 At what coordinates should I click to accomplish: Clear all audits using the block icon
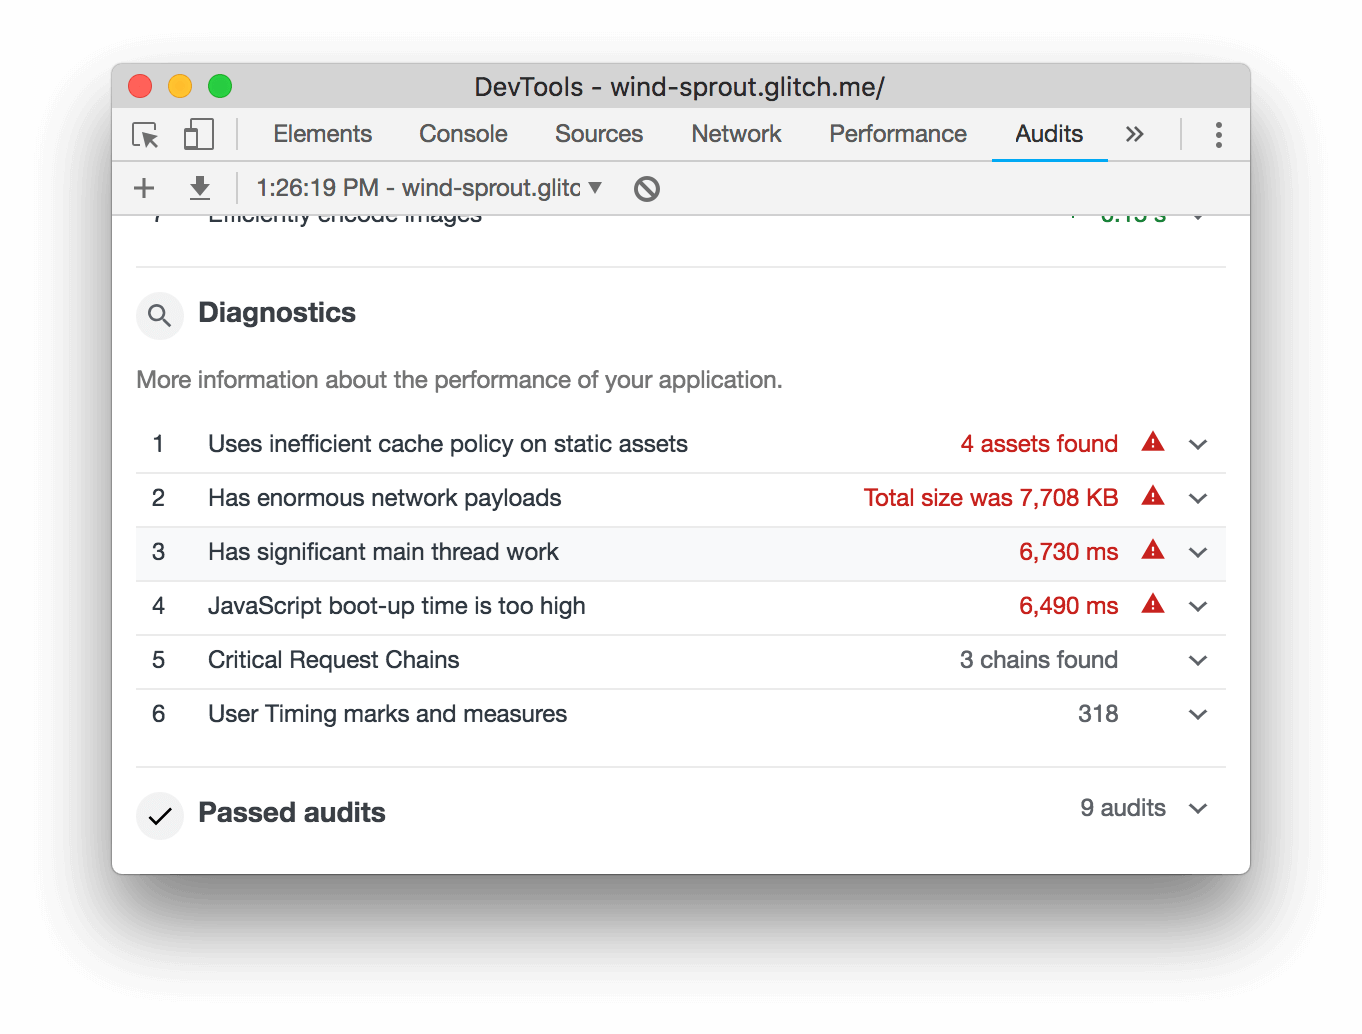(645, 188)
